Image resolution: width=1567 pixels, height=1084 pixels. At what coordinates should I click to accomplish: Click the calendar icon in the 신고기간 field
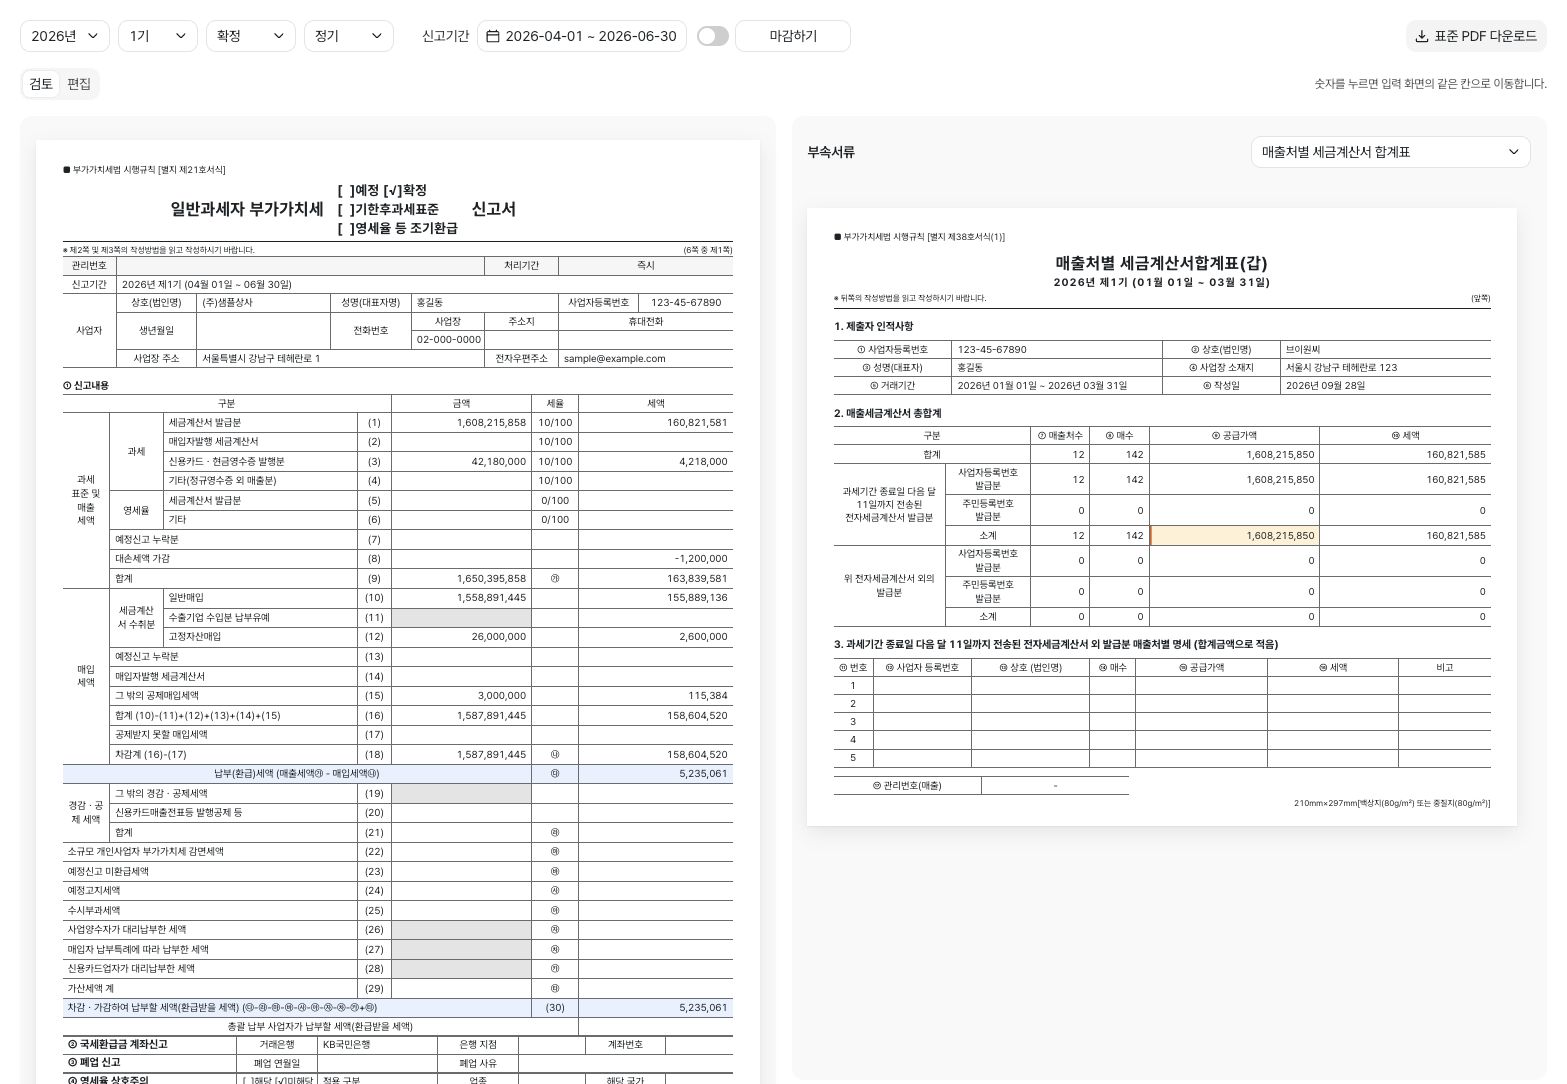click(492, 36)
